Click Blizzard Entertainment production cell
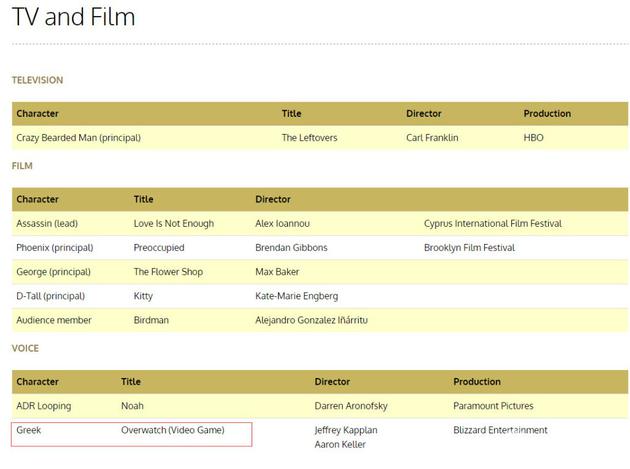The image size is (630, 469). (500, 430)
